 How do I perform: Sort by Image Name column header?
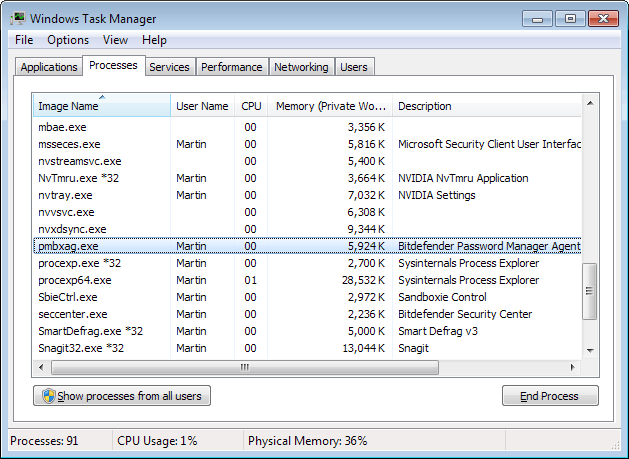tap(102, 106)
